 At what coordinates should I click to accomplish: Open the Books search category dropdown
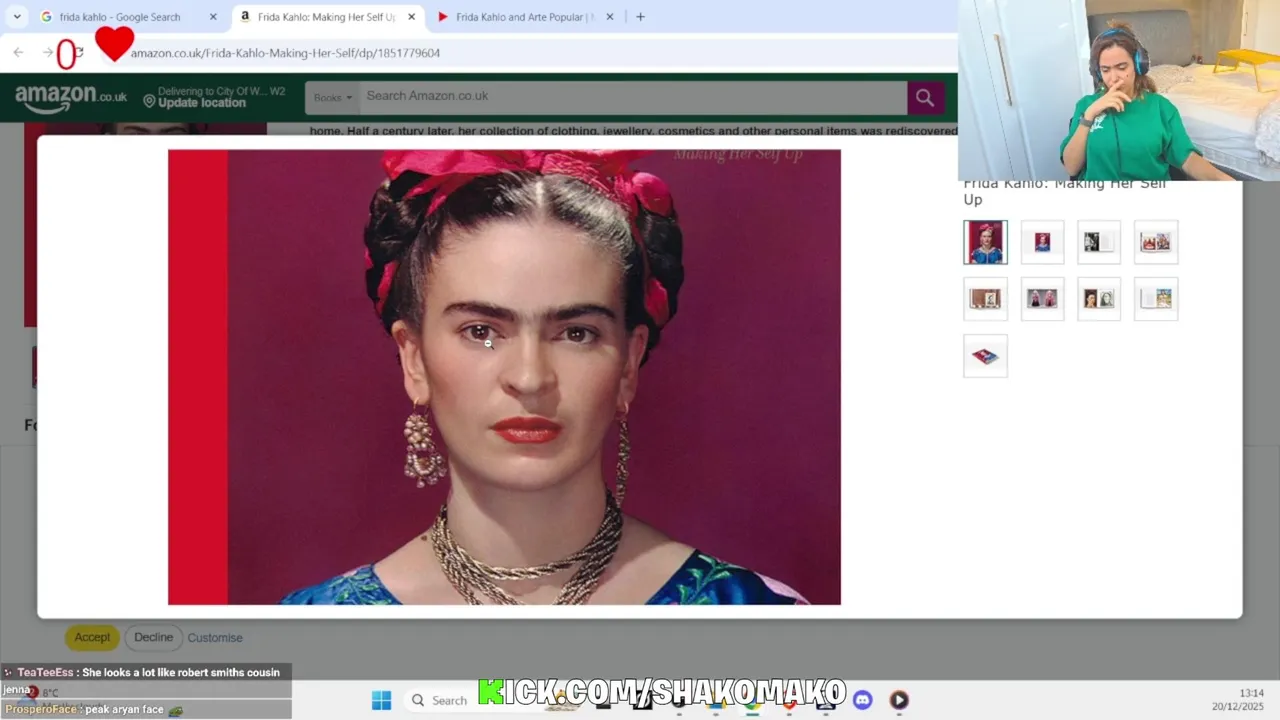coord(333,97)
